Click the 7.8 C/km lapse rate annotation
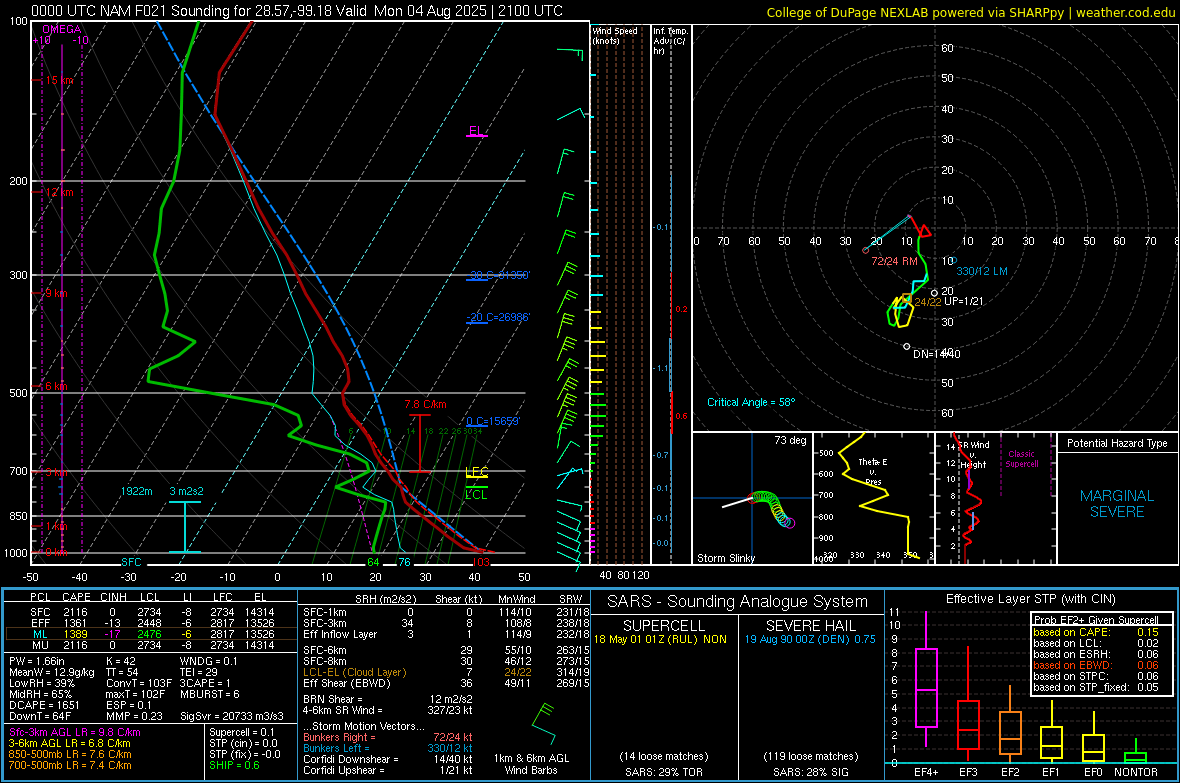1180x783 pixels. pos(425,404)
